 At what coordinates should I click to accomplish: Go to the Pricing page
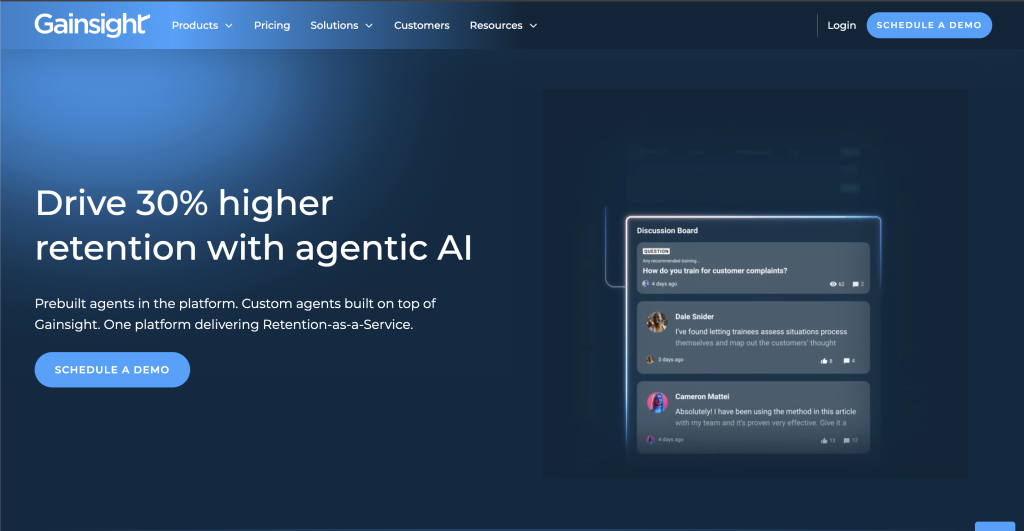coord(272,25)
